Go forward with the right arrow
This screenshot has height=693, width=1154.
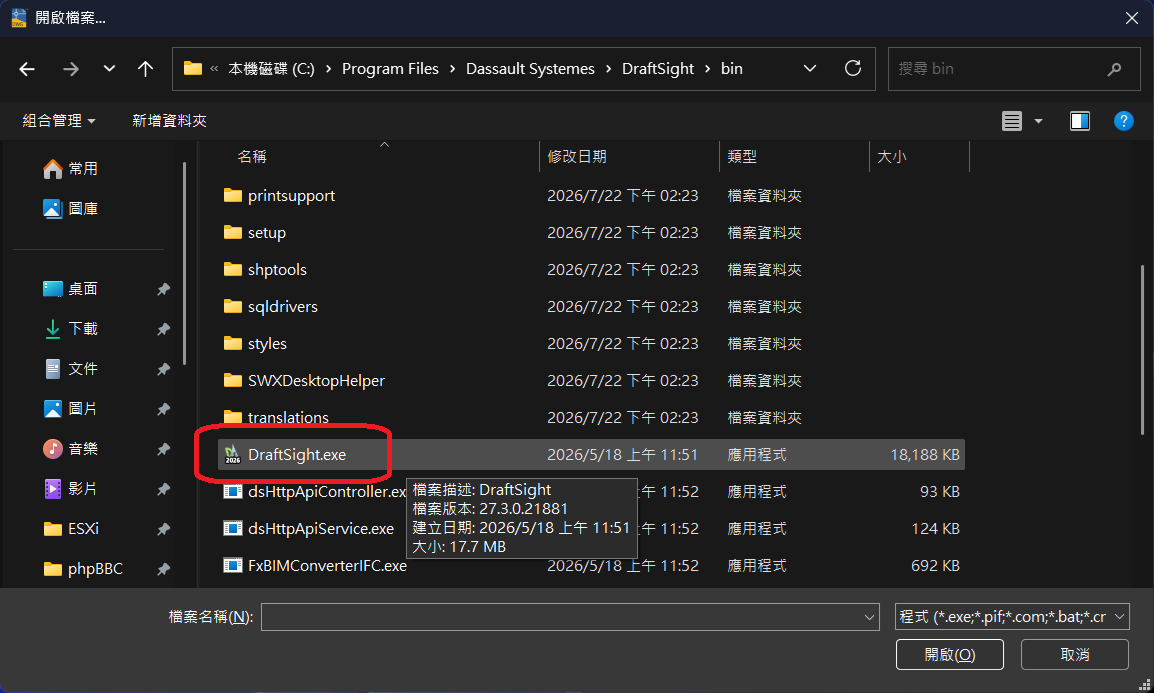pos(71,69)
